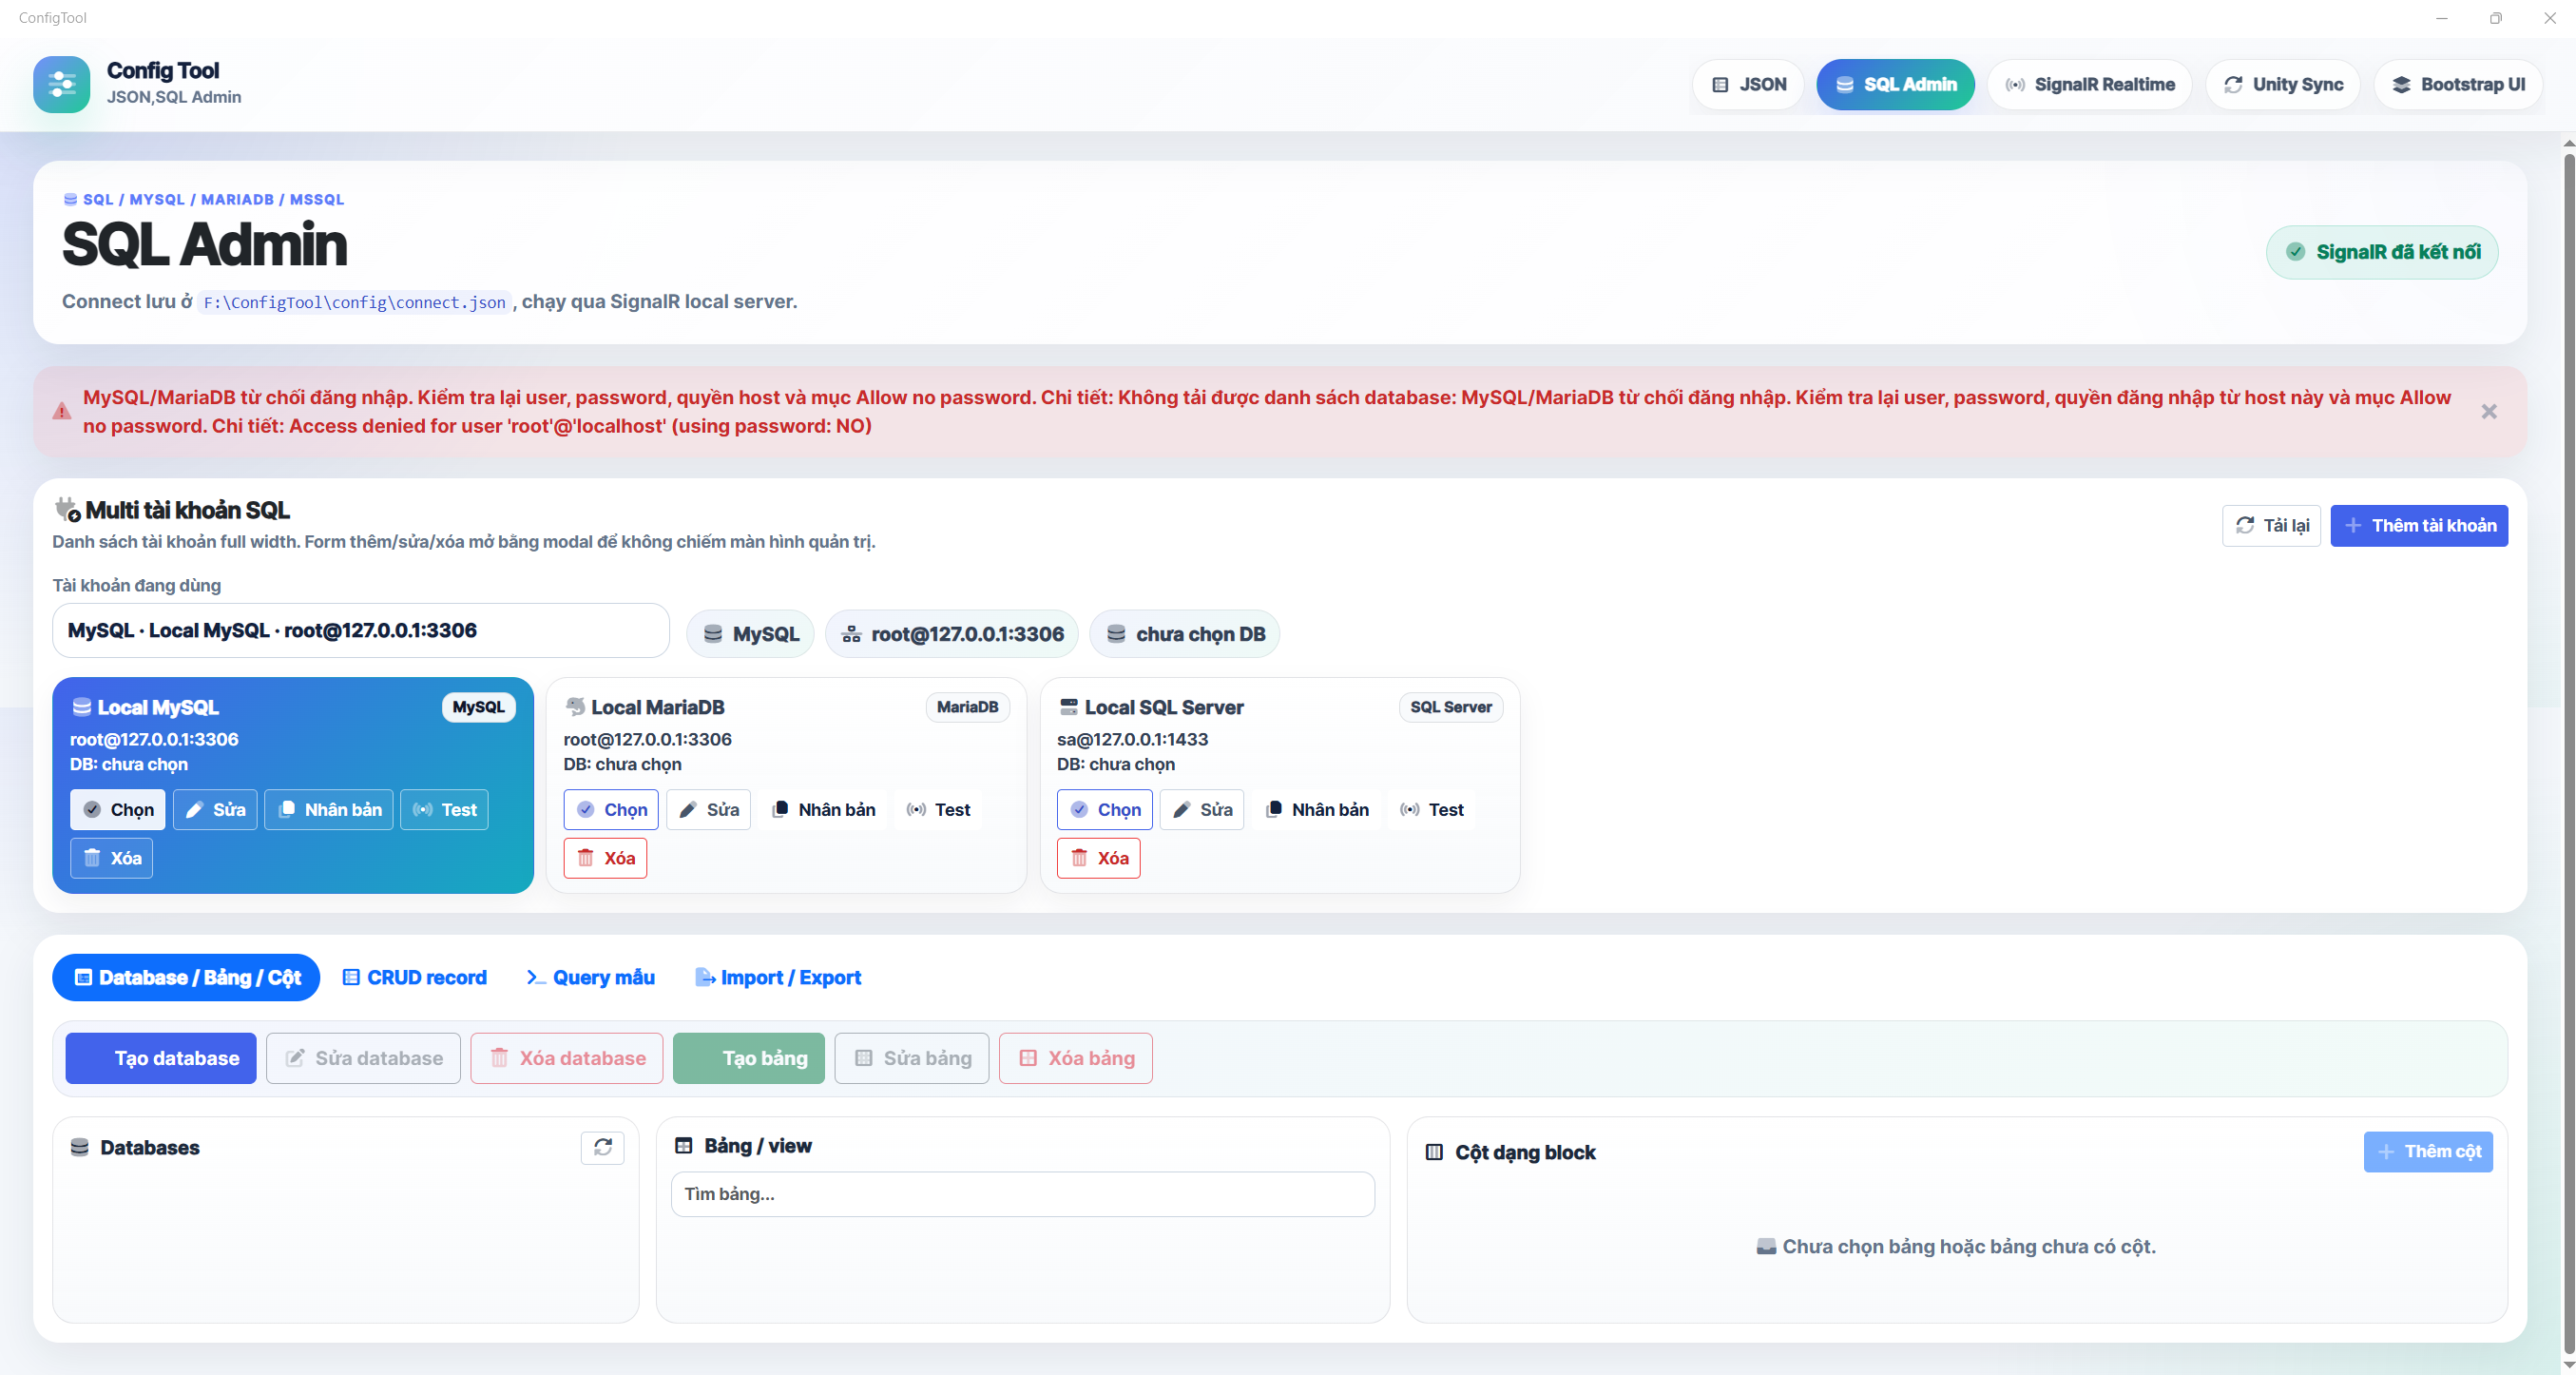
Task: Click the Local MariaDB card title
Action: pyautogui.click(x=658, y=707)
